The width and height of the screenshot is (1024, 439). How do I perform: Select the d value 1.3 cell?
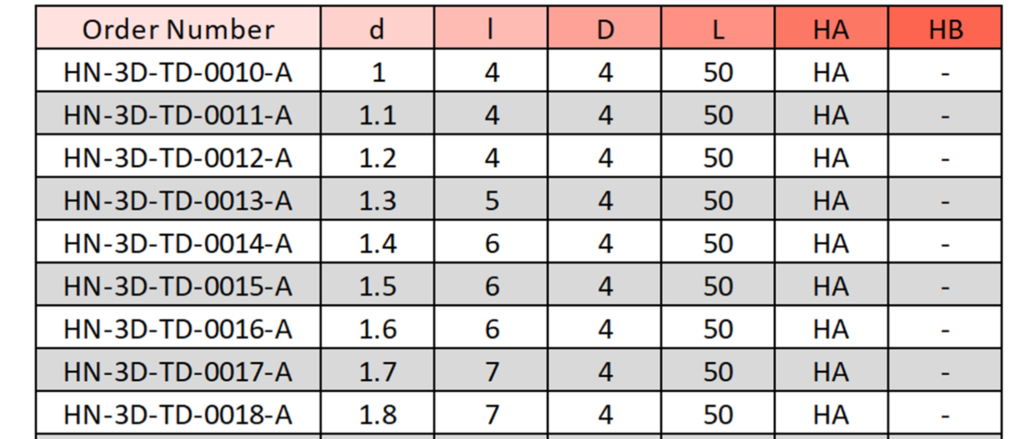[x=377, y=199]
